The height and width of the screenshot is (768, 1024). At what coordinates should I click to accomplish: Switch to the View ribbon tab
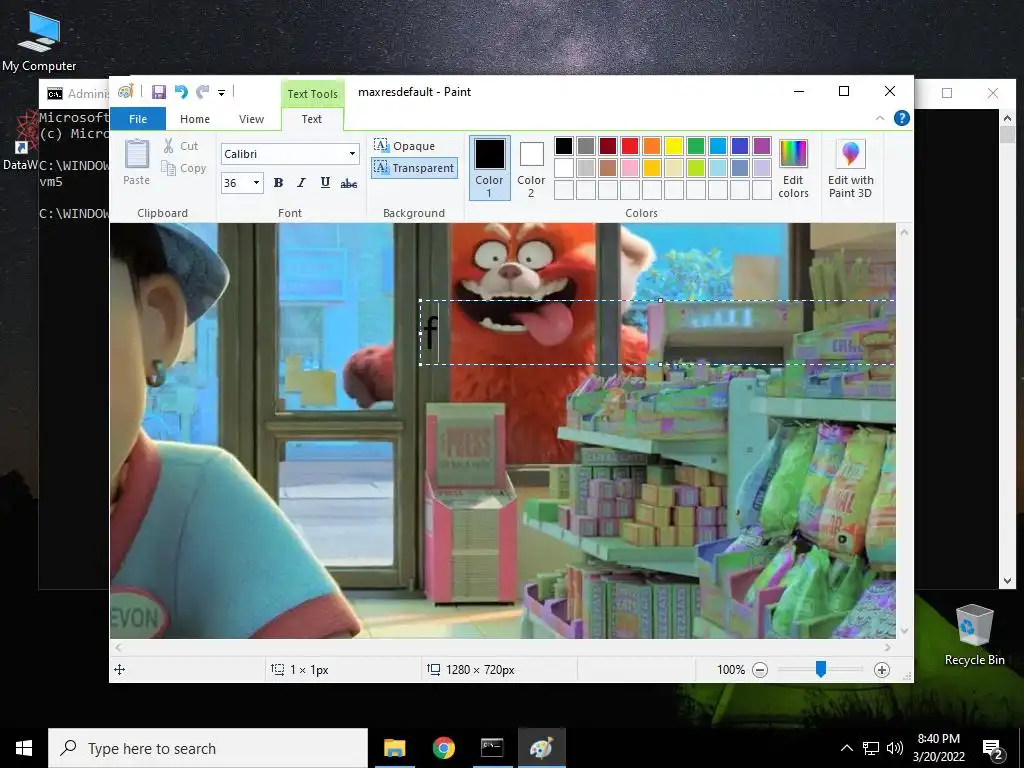click(x=251, y=119)
